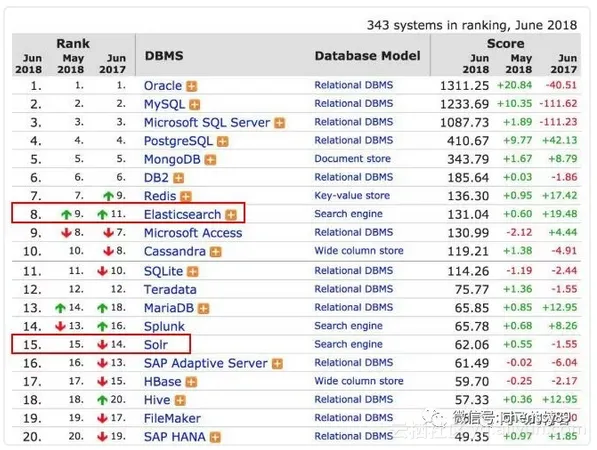Click Relational DBMS in Oracle row
The width and height of the screenshot is (597, 450).
[x=354, y=85]
